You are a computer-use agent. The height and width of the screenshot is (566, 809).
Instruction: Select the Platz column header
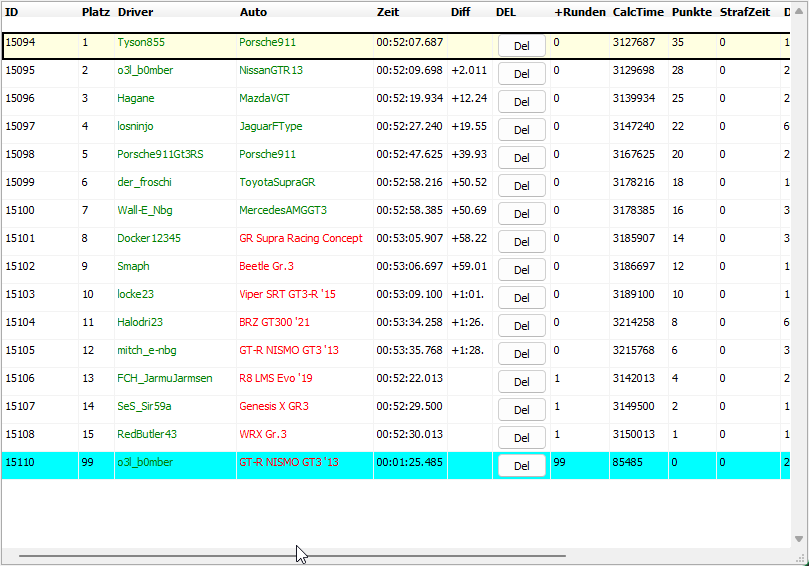click(95, 12)
